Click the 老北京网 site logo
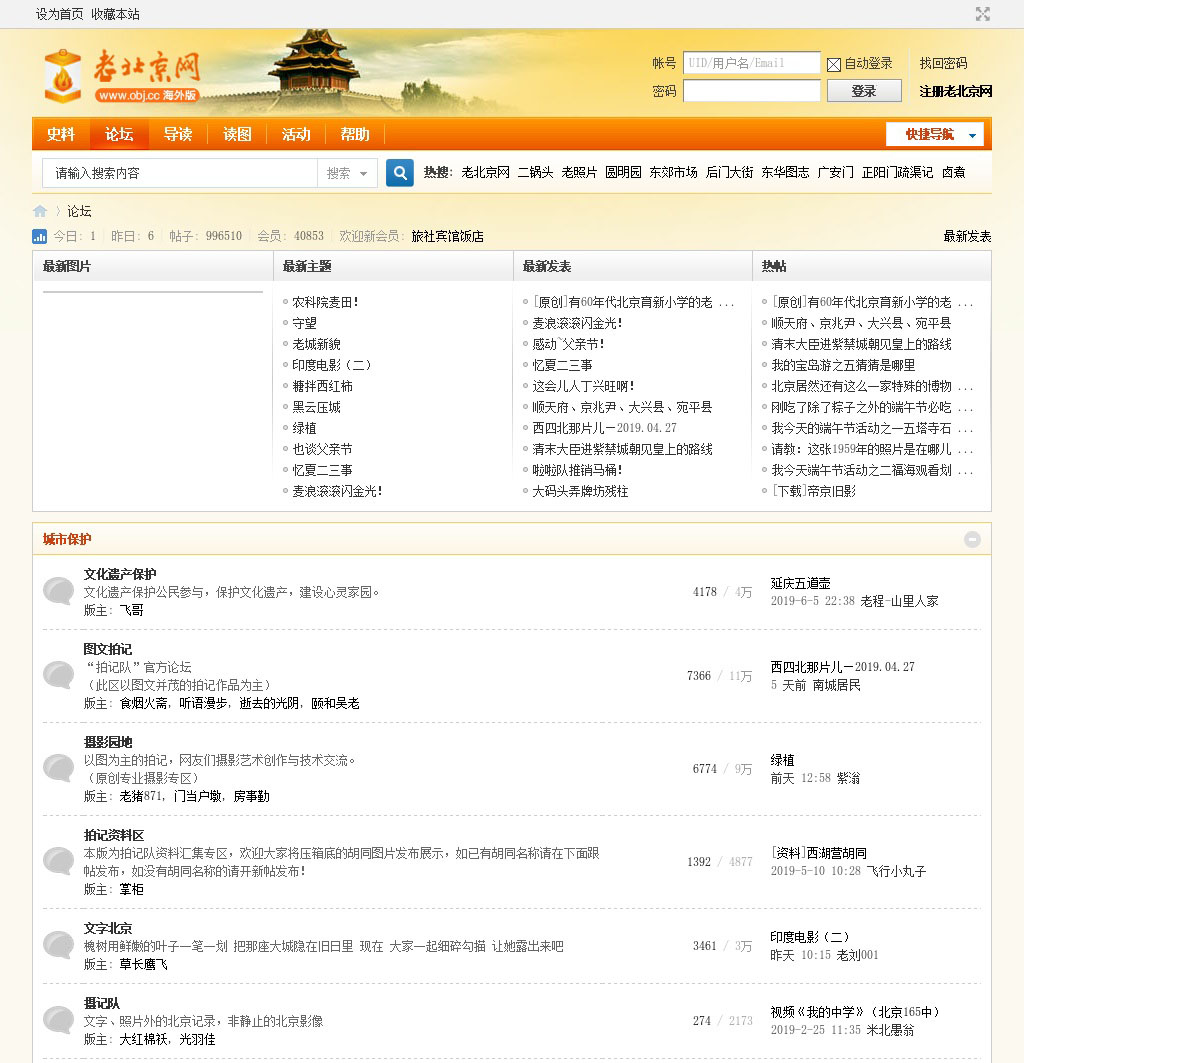Image resolution: width=1200 pixels, height=1063 pixels. coord(122,76)
